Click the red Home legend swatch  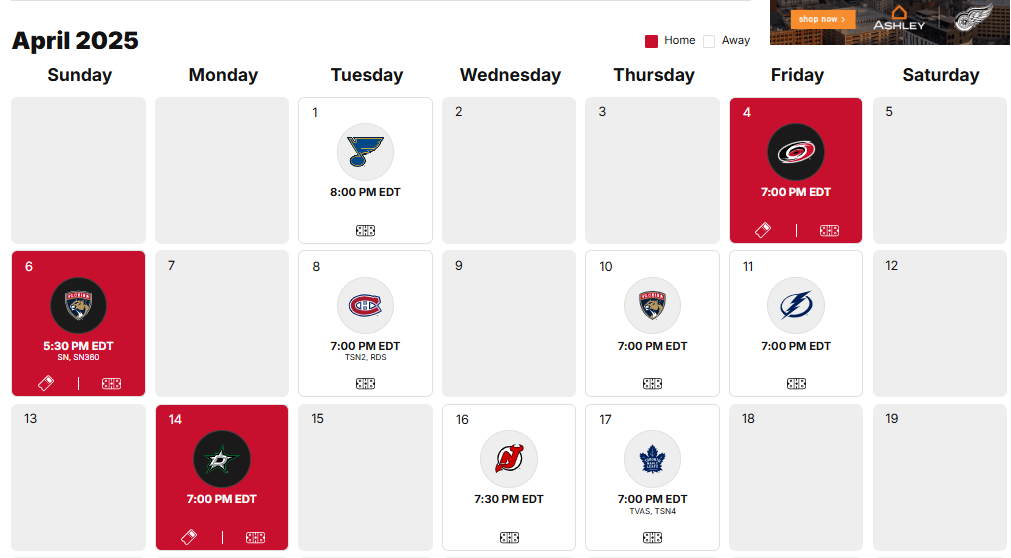point(651,41)
